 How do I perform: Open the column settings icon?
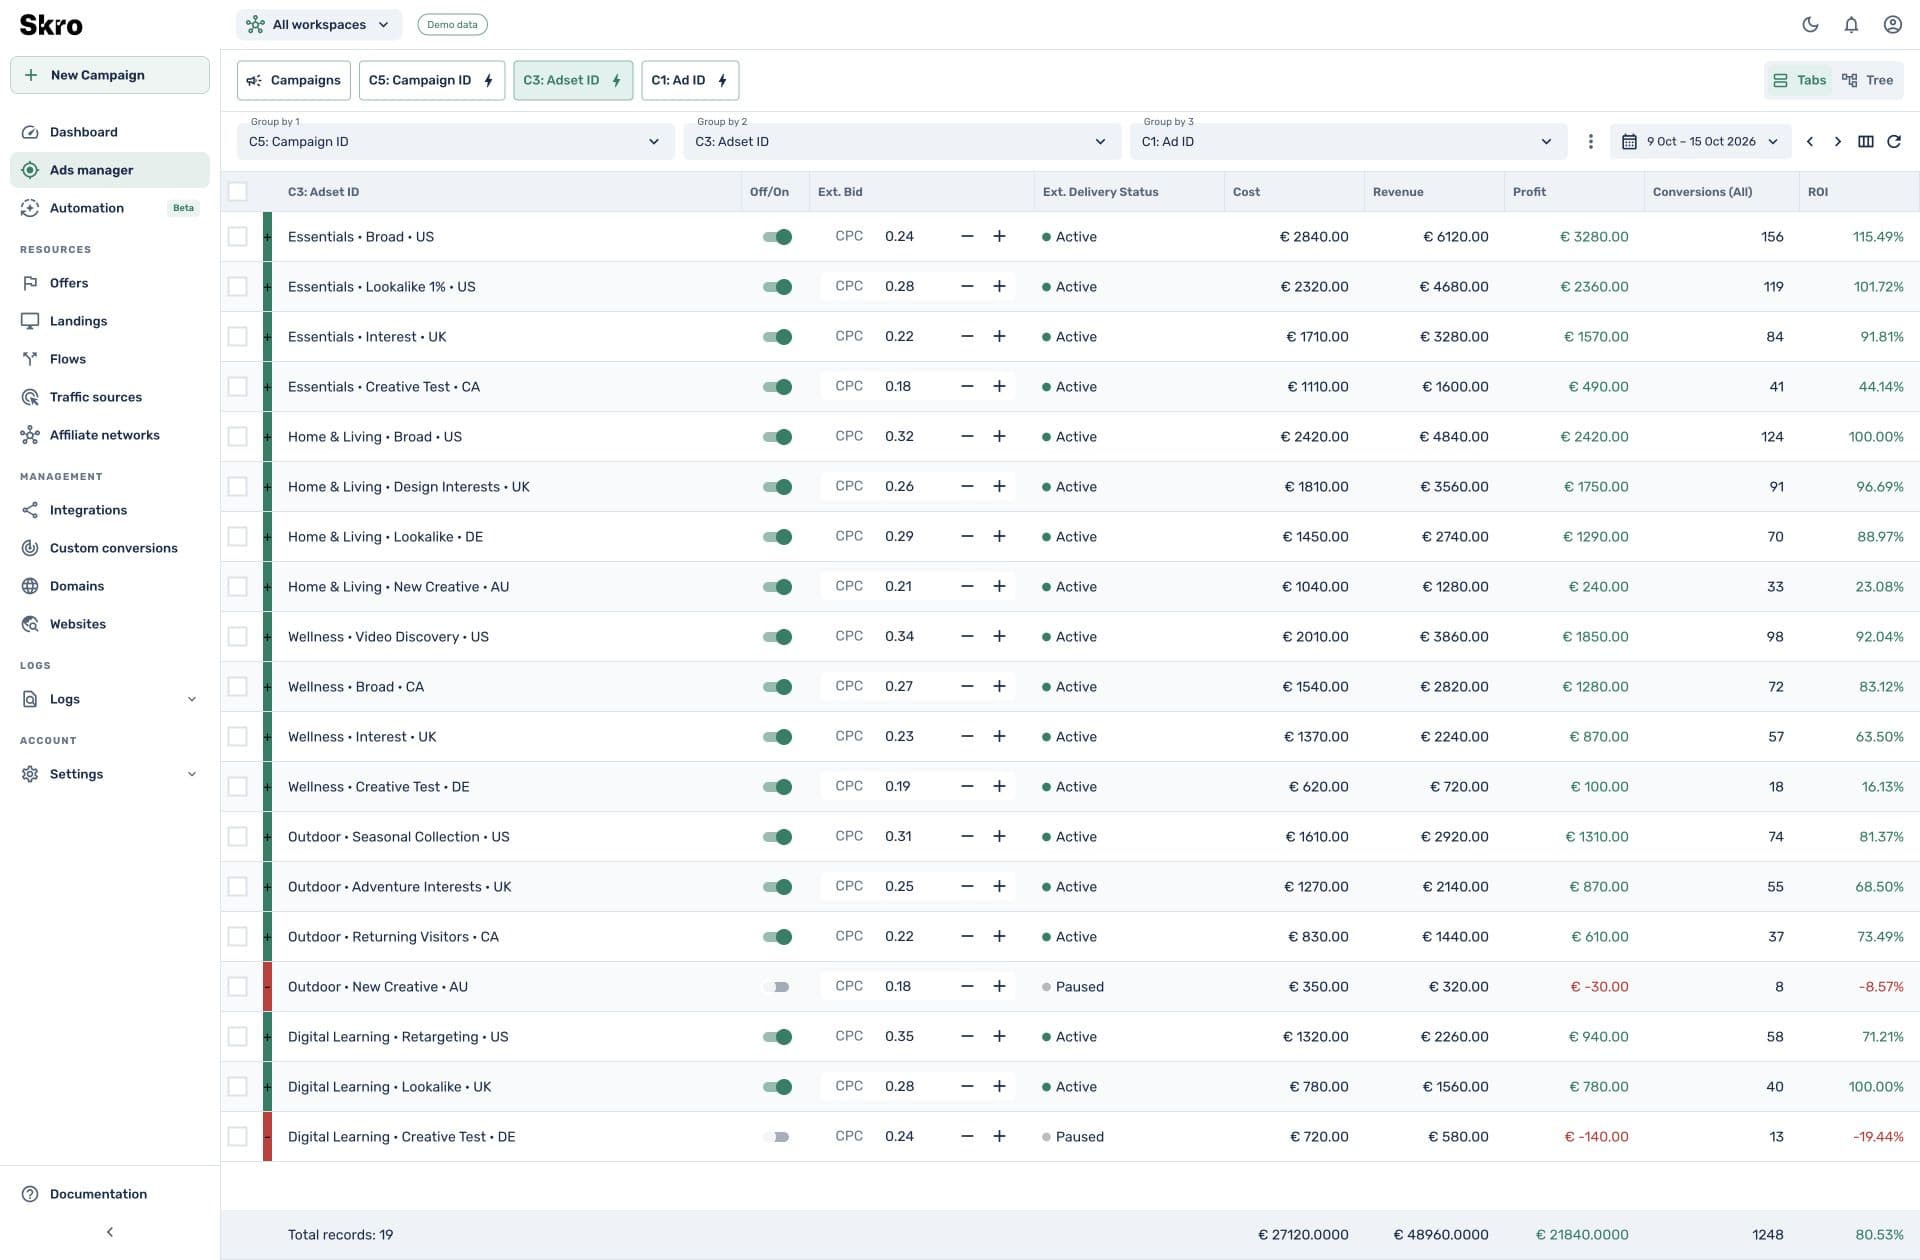pyautogui.click(x=1865, y=142)
